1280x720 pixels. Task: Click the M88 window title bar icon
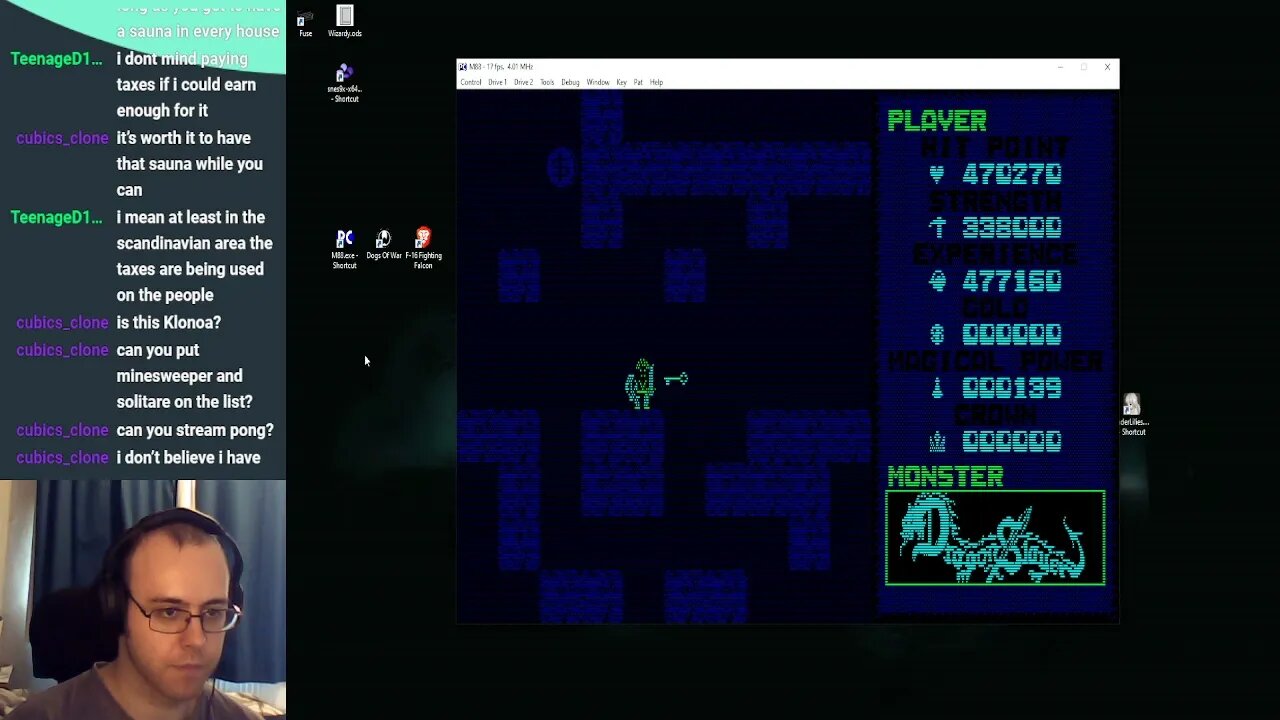click(463, 67)
